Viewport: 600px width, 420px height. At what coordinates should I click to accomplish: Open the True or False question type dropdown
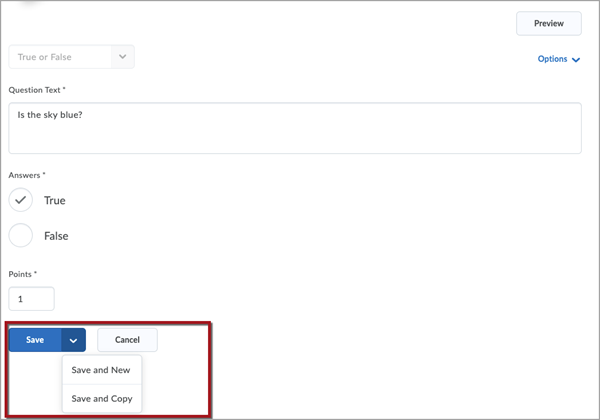[x=72, y=57]
